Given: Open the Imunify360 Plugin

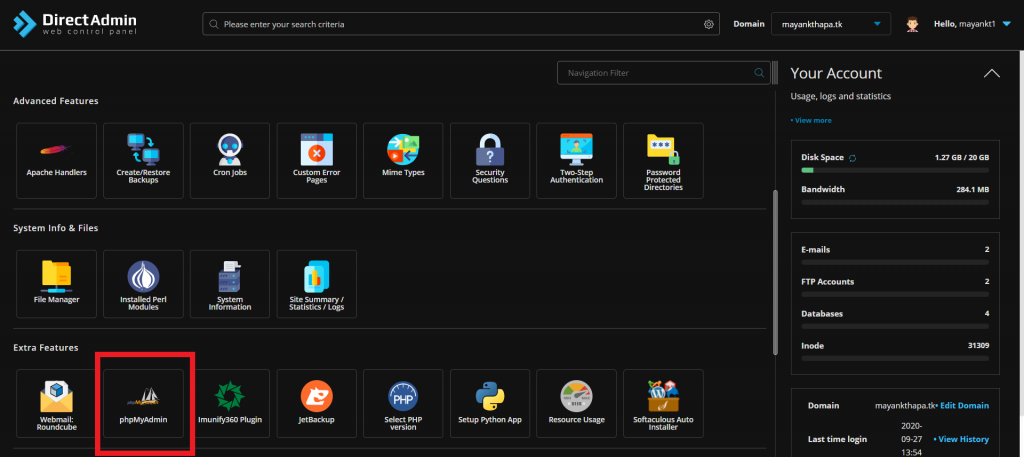Looking at the screenshot, I should (230, 403).
